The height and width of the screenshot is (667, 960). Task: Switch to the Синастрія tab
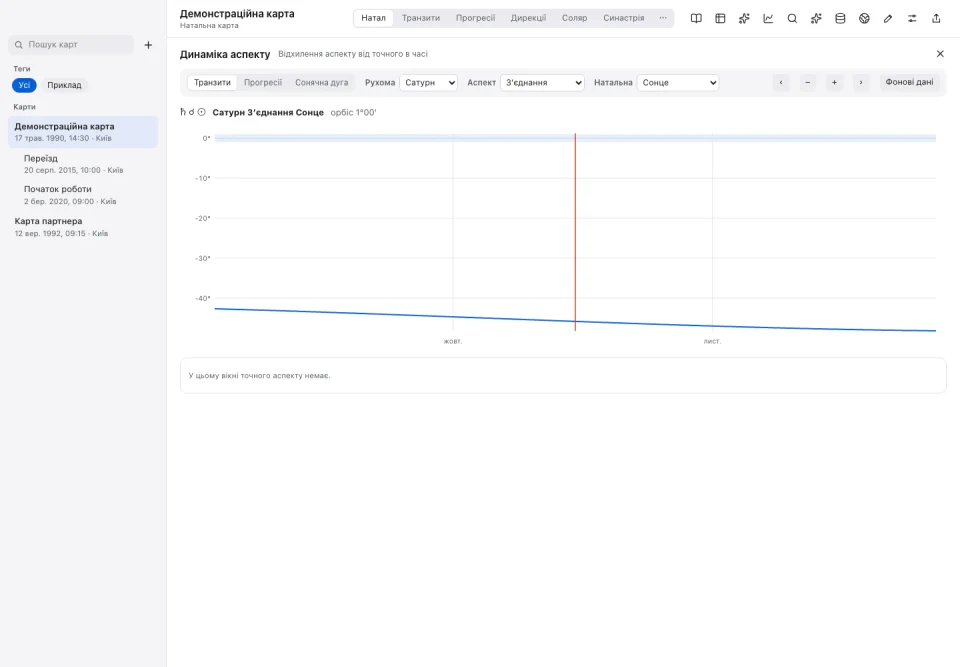click(x=624, y=18)
